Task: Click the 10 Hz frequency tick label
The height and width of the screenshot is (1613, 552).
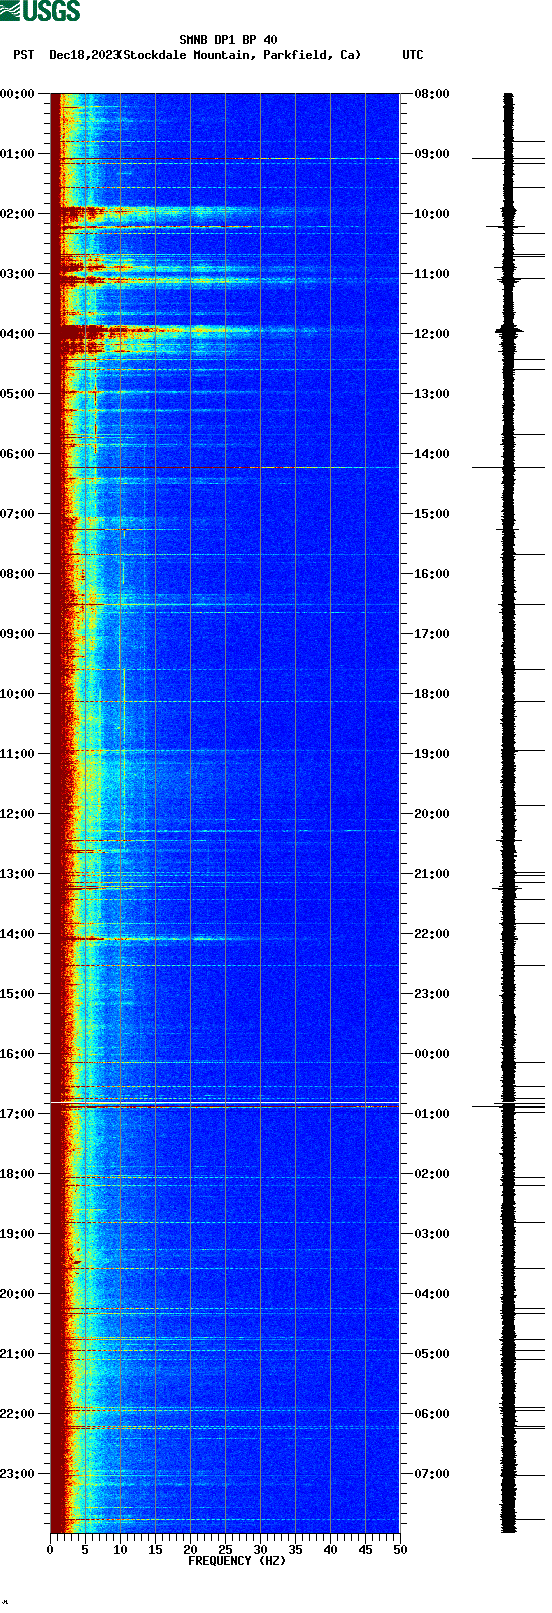Action: pos(120,1550)
